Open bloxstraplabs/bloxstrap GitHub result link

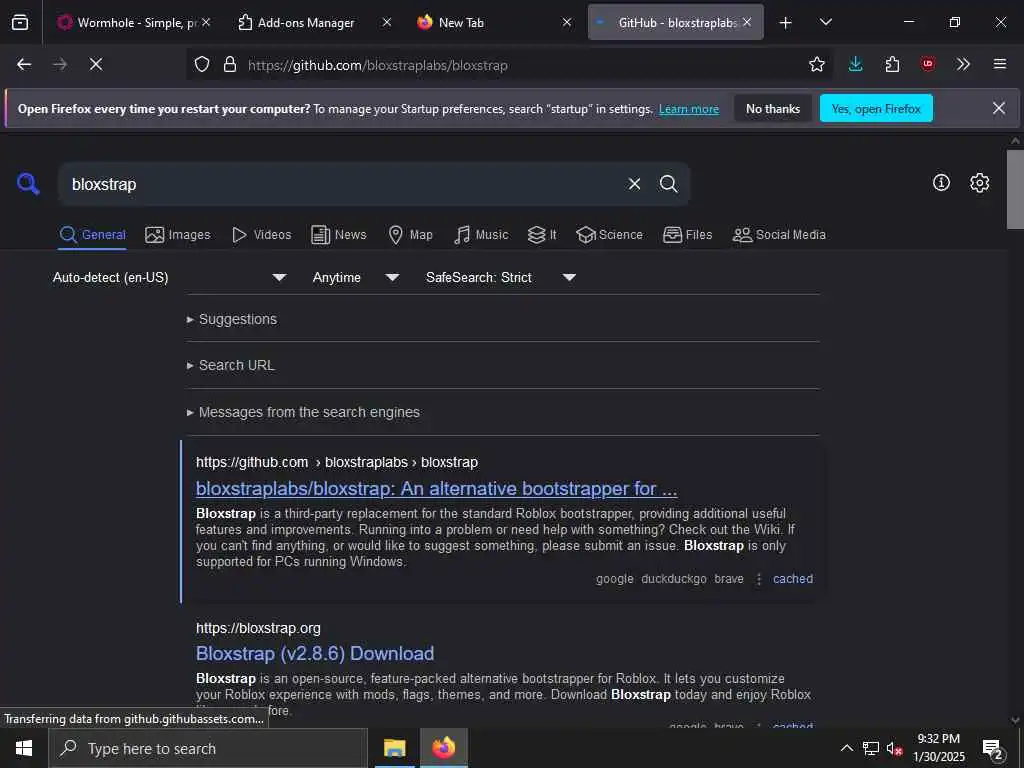436,488
